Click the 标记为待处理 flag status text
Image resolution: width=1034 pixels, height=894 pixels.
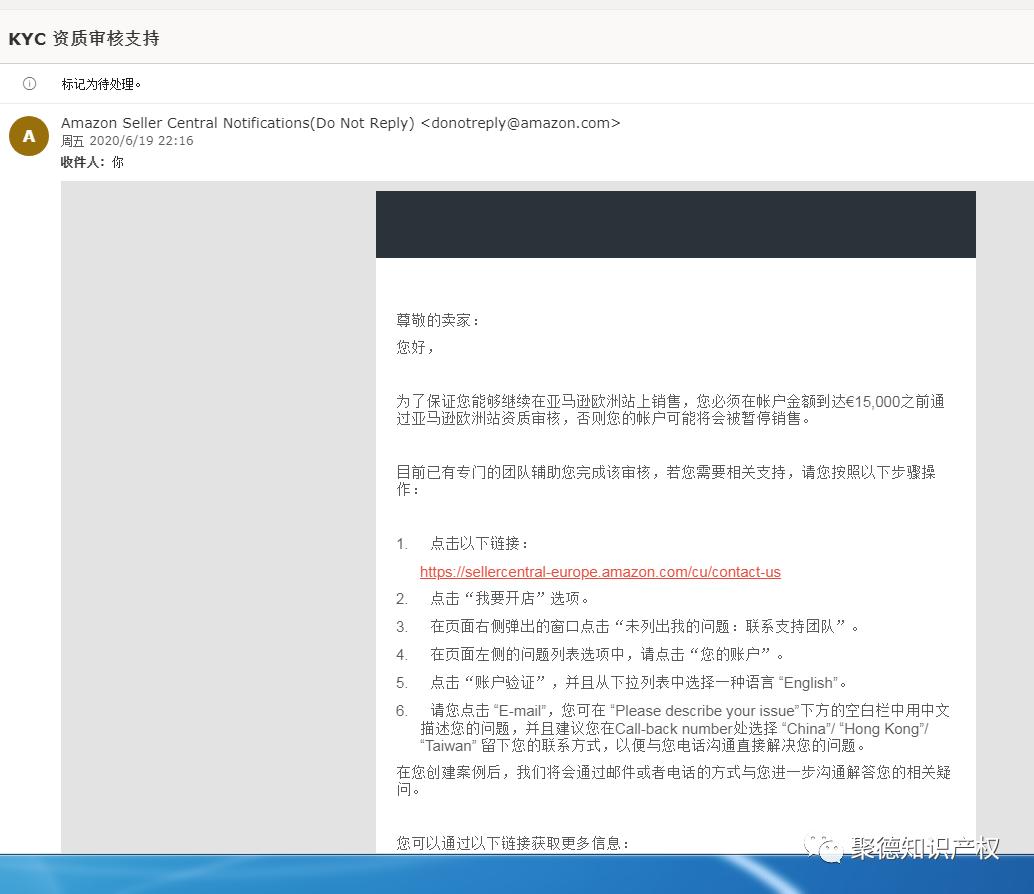click(100, 85)
